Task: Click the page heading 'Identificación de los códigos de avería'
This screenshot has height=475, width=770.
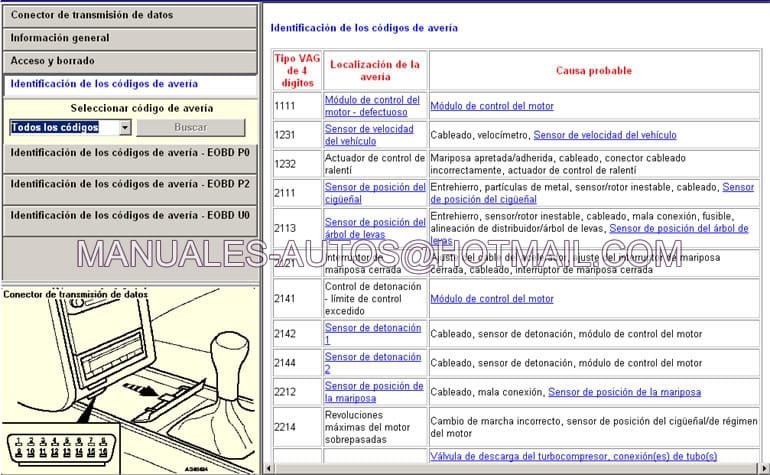Action: [364, 28]
